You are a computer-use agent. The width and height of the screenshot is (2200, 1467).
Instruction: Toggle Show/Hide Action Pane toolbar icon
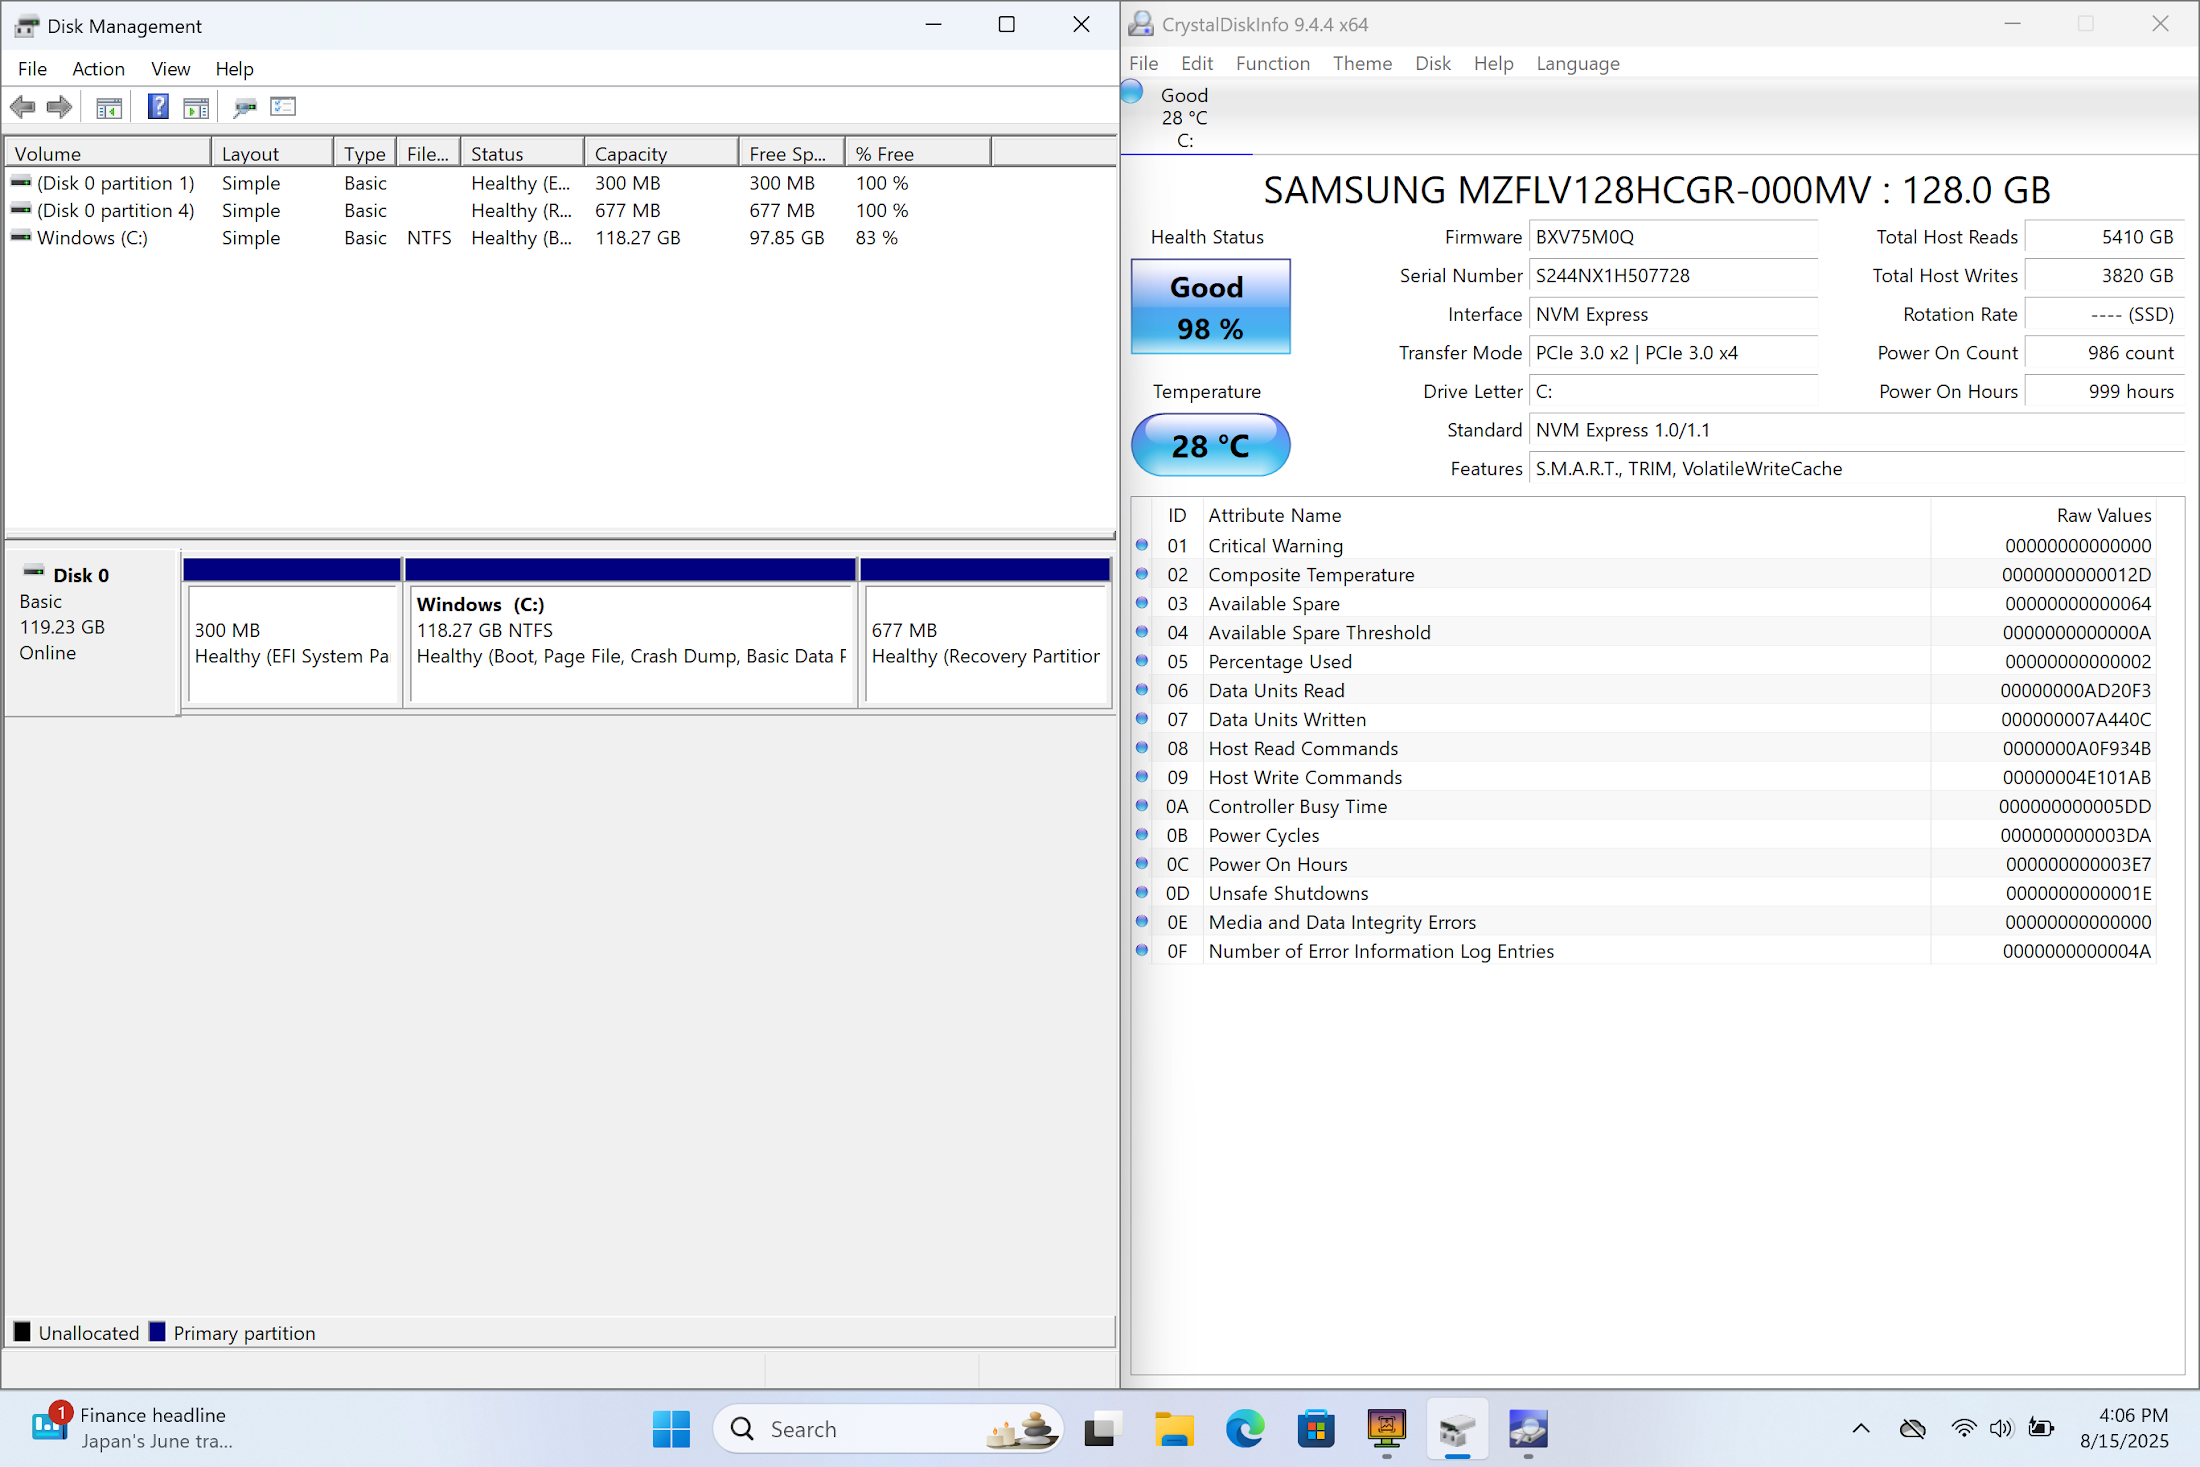point(196,107)
